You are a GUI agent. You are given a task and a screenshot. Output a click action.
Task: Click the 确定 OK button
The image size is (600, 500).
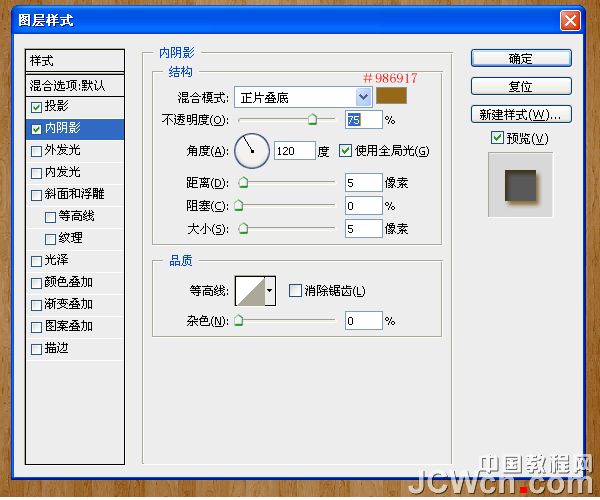[x=521, y=59]
